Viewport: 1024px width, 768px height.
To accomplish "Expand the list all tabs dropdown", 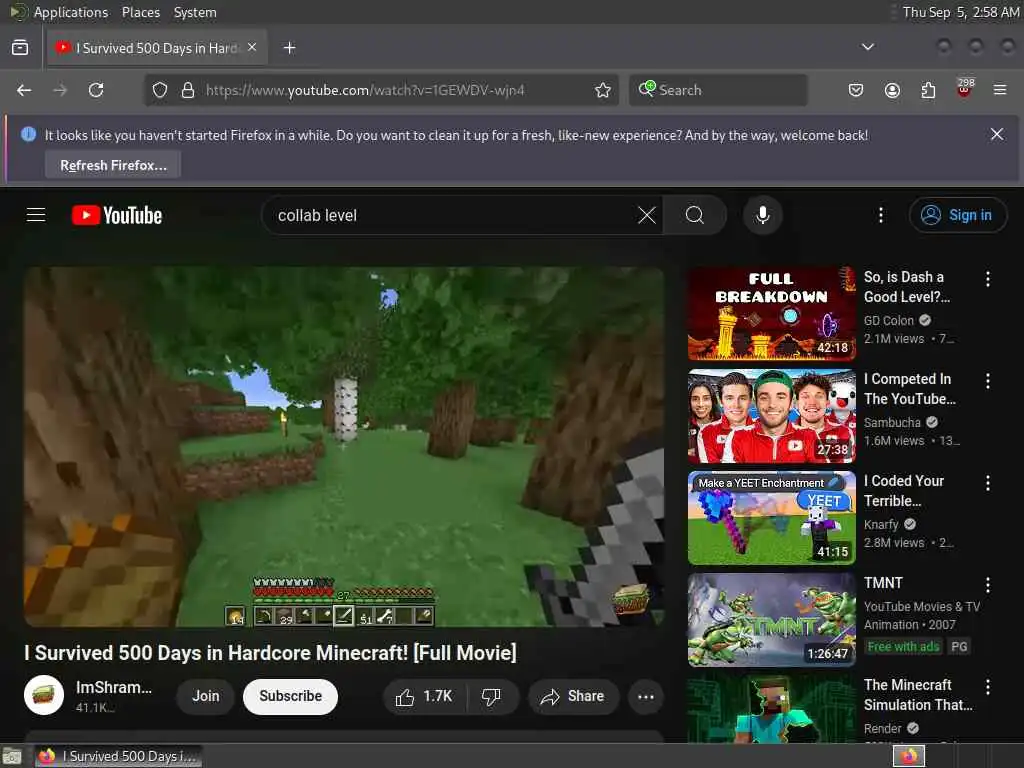I will point(867,47).
